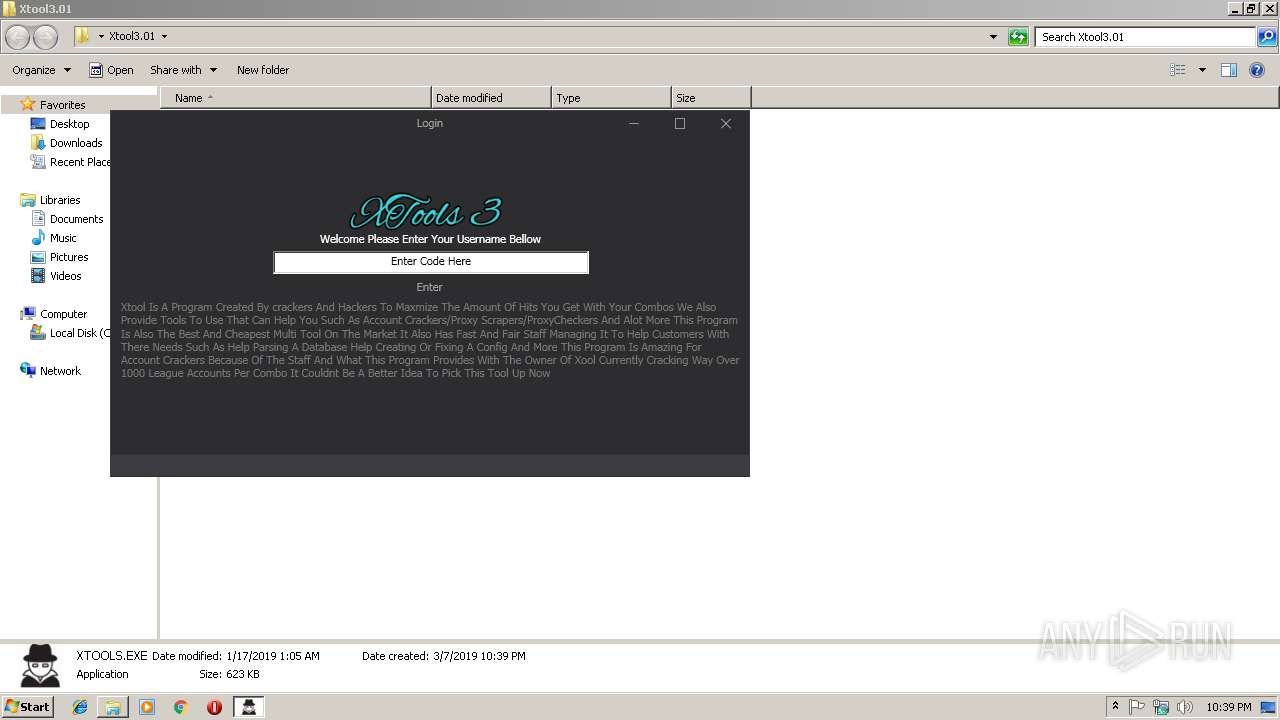Launch Internet Explorer from taskbar
1280x720 pixels.
(x=80, y=707)
